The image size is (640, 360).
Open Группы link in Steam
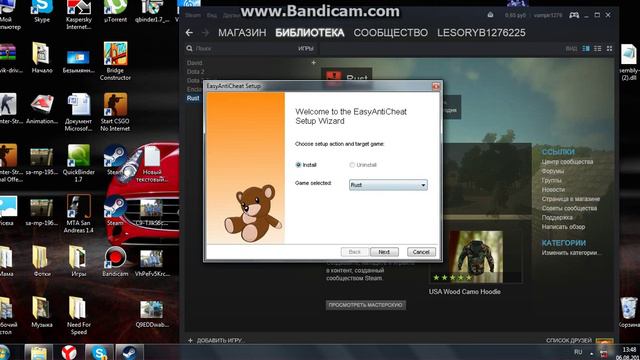(x=551, y=180)
